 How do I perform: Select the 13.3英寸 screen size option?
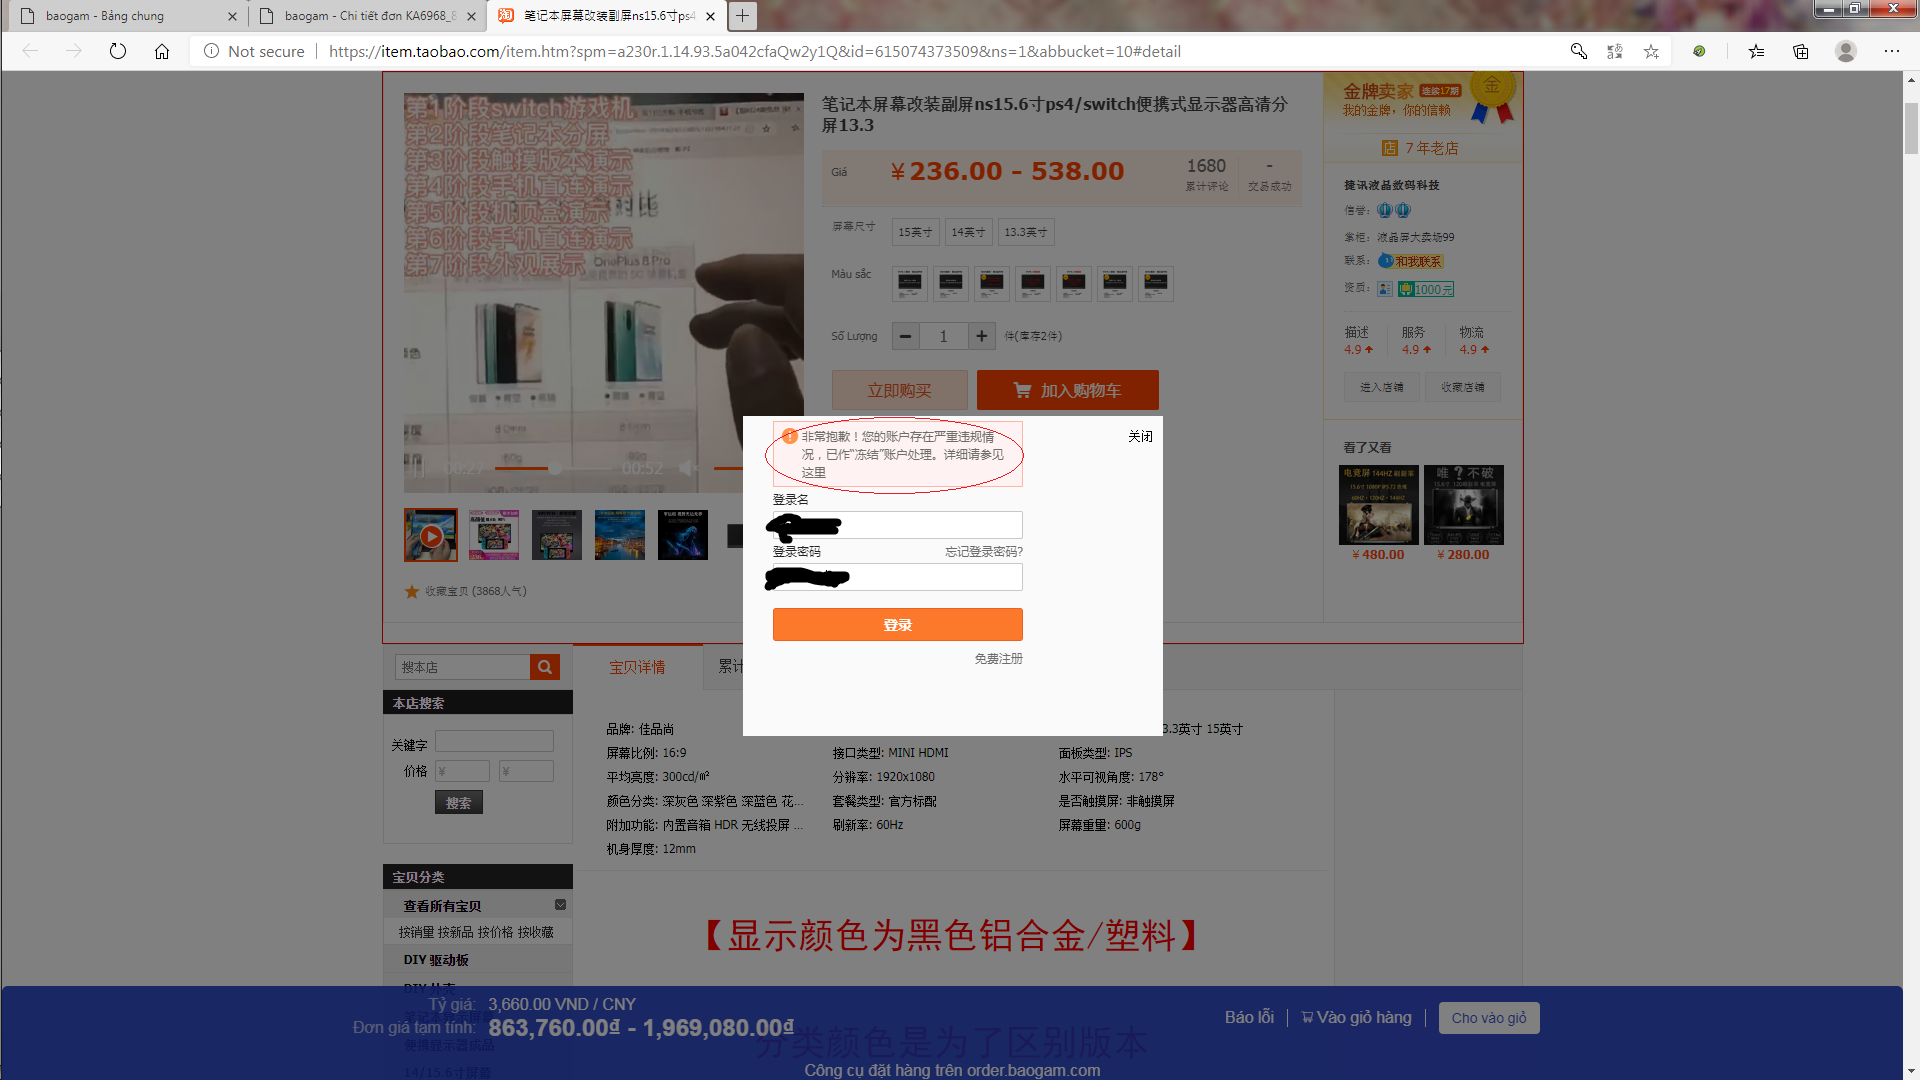pyautogui.click(x=1026, y=232)
